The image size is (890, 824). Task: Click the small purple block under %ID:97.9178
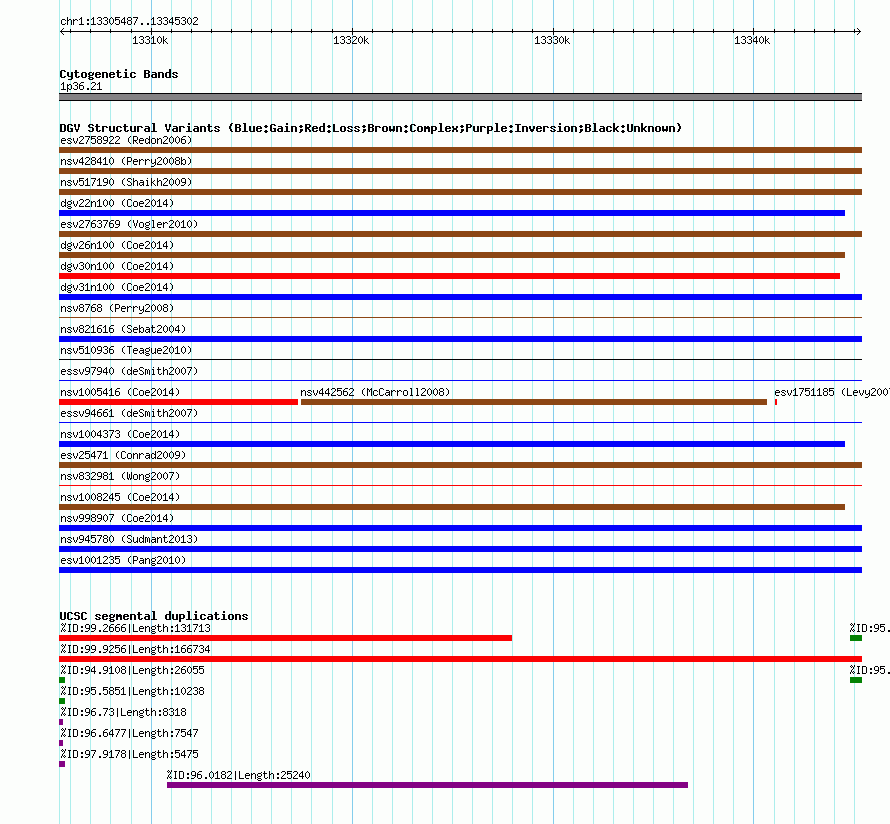(x=62, y=764)
